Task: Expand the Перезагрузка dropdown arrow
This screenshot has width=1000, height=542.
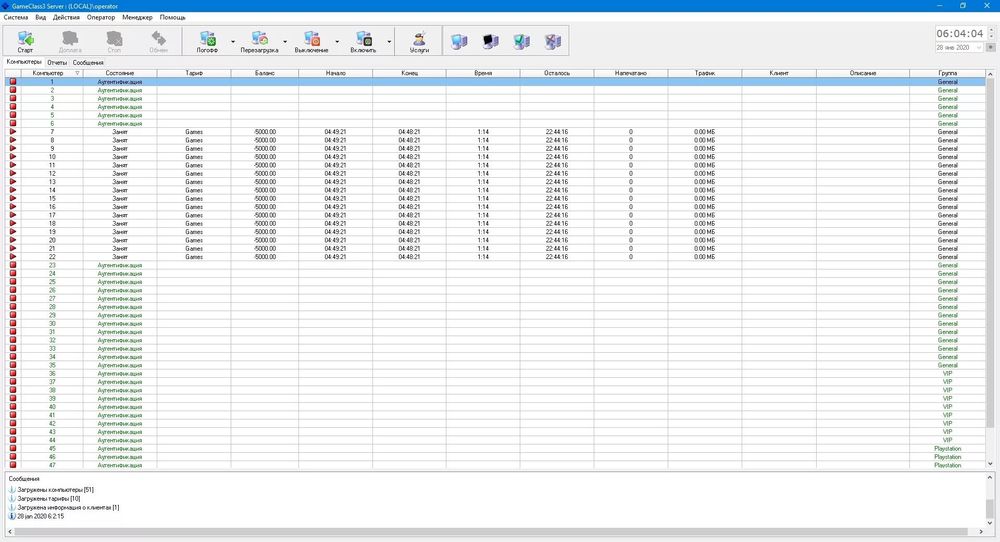Action: click(285, 42)
